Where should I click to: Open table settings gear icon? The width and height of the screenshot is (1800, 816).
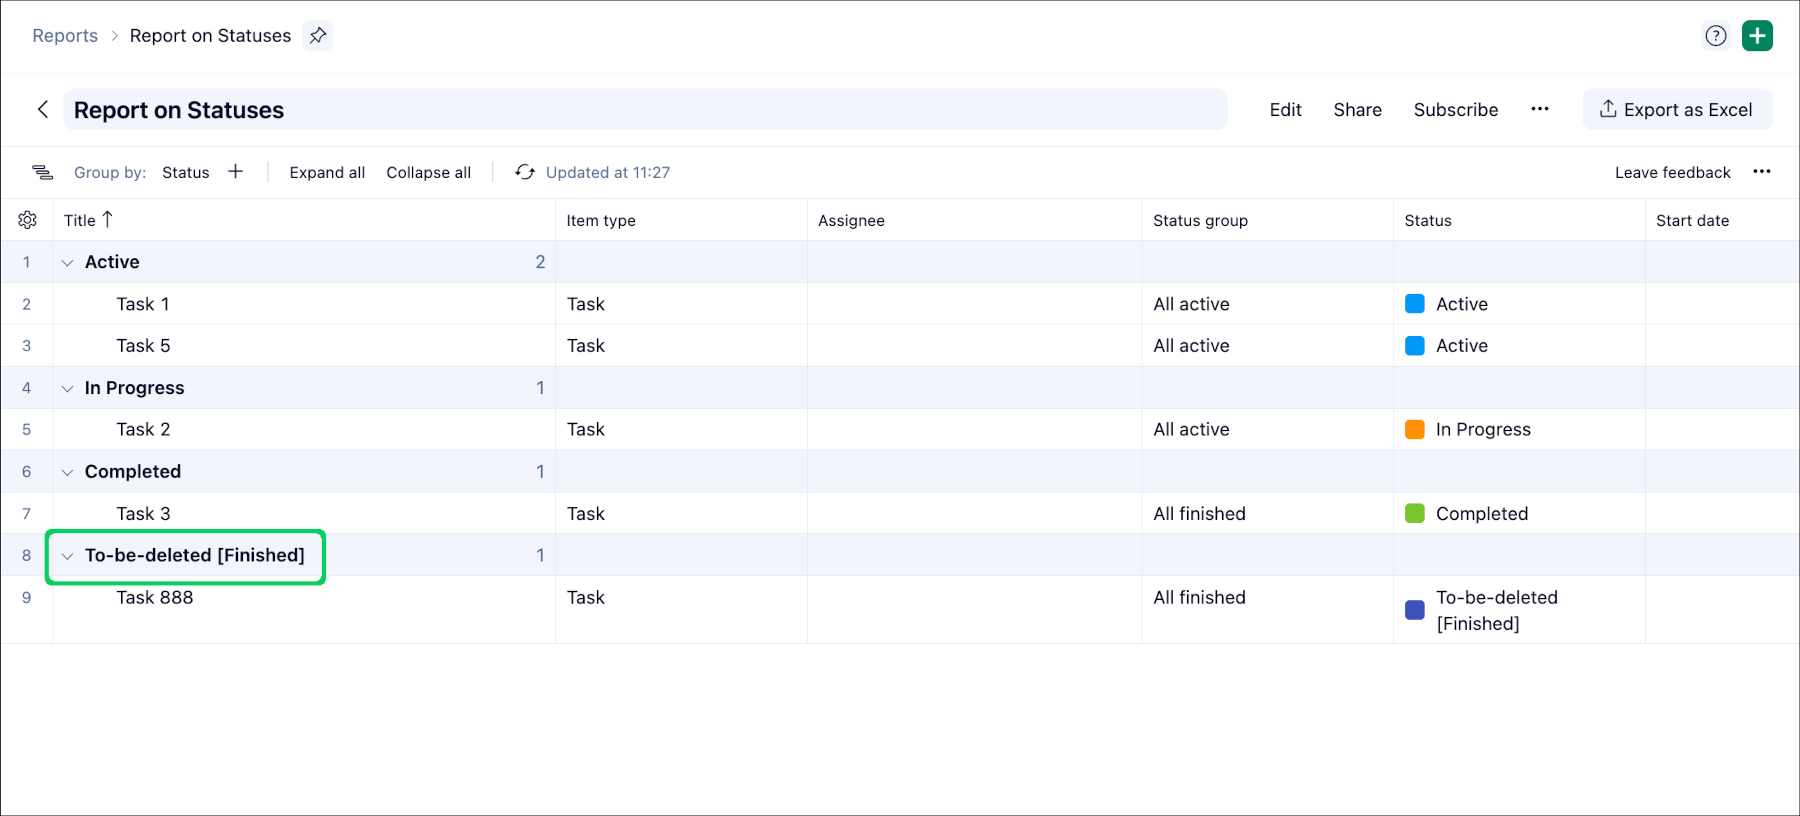(28, 220)
